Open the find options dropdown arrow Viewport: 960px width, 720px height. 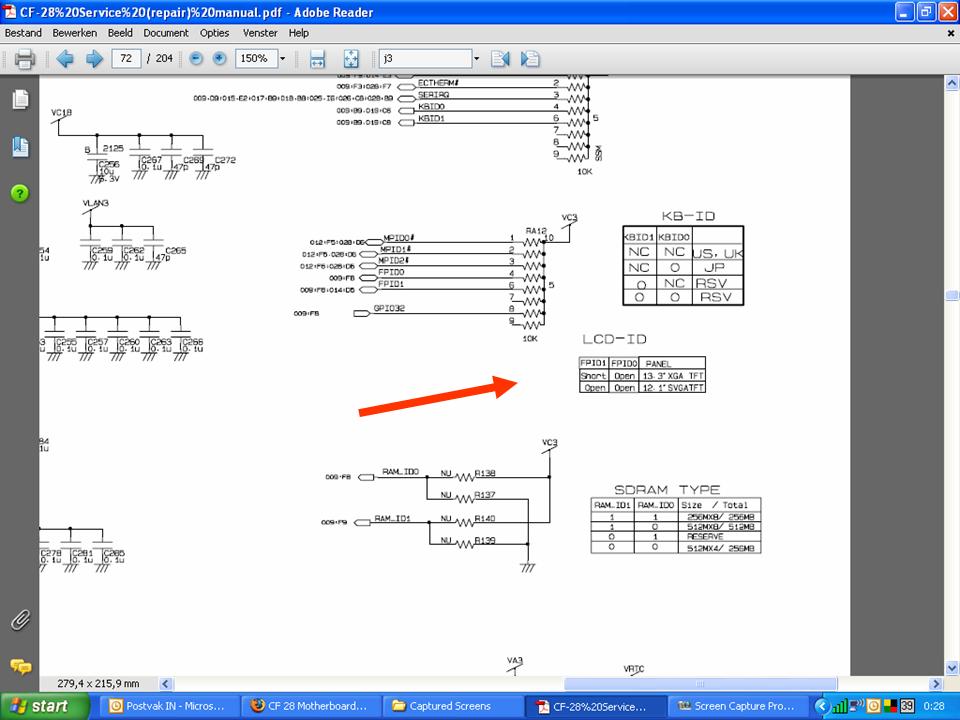tap(476, 59)
